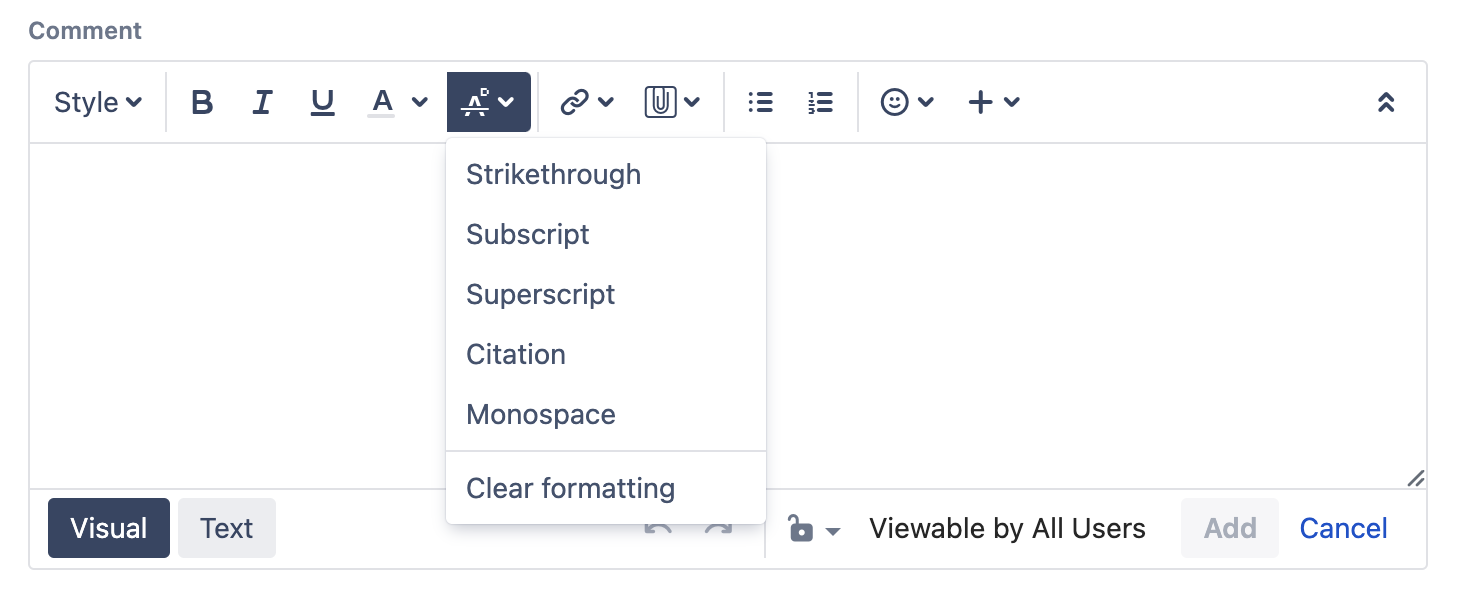Screen dimensions: 1460x602
Task: Insert a numbered list
Action: click(x=820, y=102)
